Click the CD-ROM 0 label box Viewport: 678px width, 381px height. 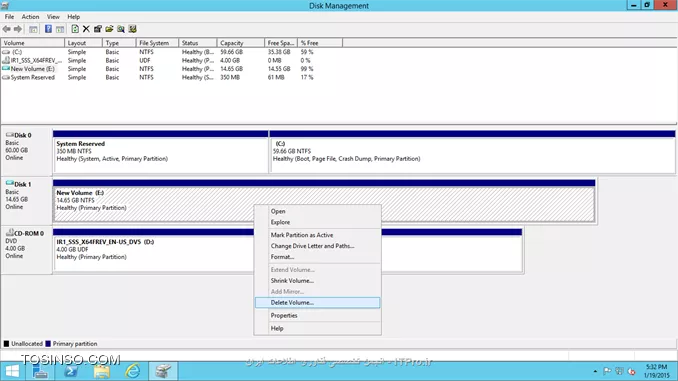click(27, 250)
